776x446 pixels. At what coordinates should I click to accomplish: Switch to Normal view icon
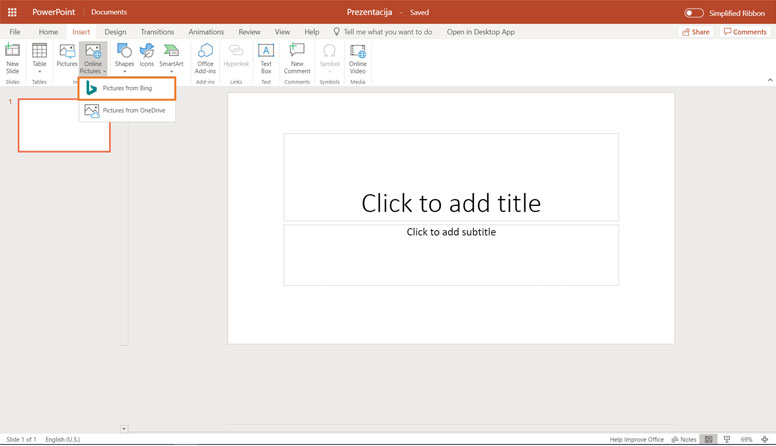pyautogui.click(x=709, y=440)
